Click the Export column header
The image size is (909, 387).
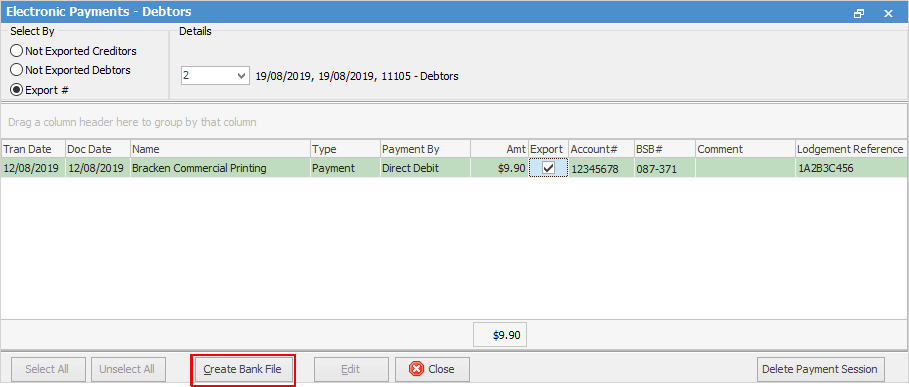click(548, 149)
